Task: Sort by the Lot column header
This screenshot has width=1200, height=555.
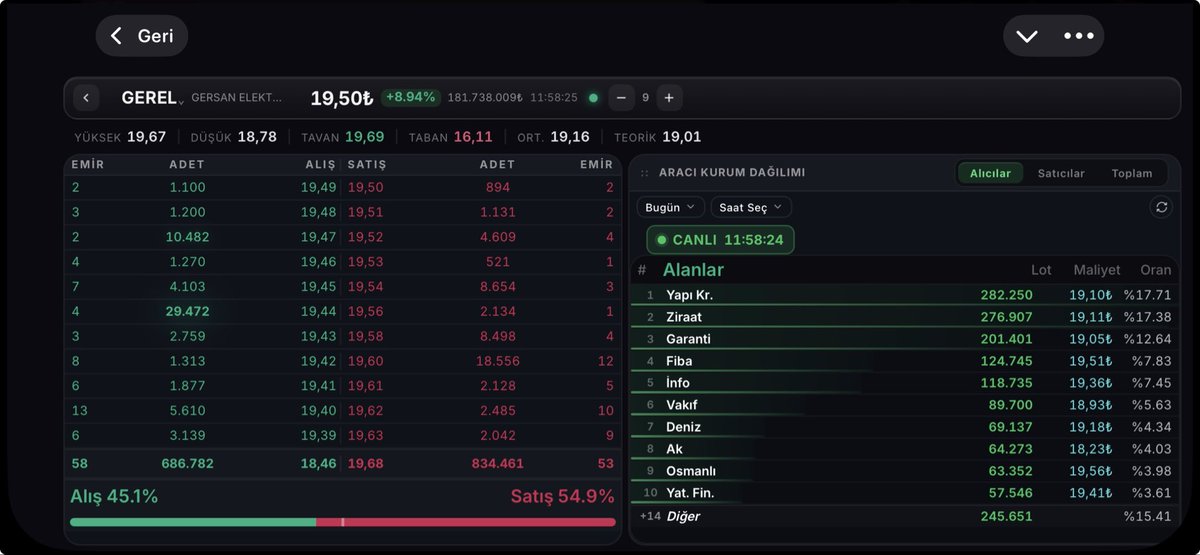Action: tap(1041, 270)
